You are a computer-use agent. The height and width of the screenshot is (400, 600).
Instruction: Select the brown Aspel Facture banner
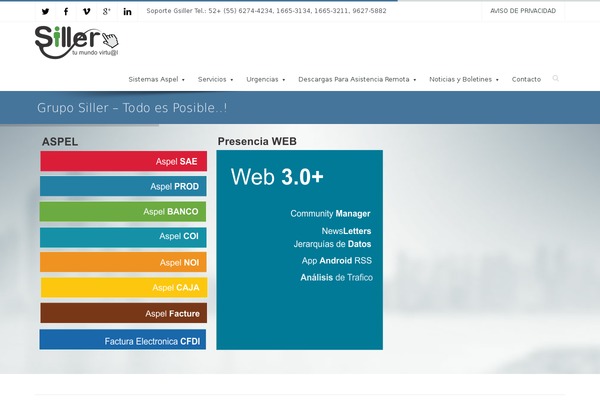124,313
